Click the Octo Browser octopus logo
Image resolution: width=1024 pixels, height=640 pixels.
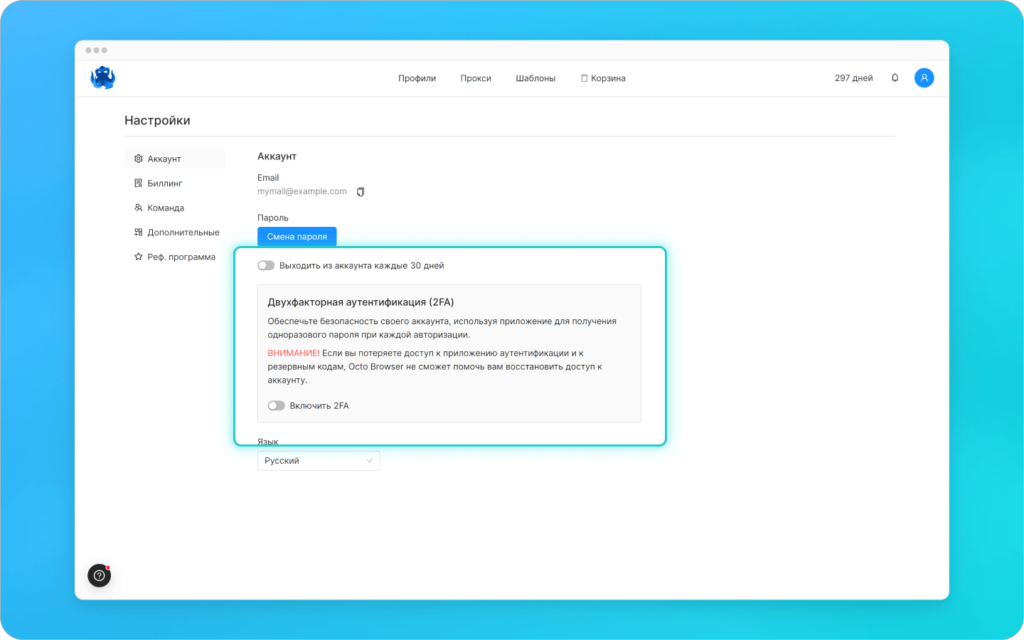tap(103, 78)
